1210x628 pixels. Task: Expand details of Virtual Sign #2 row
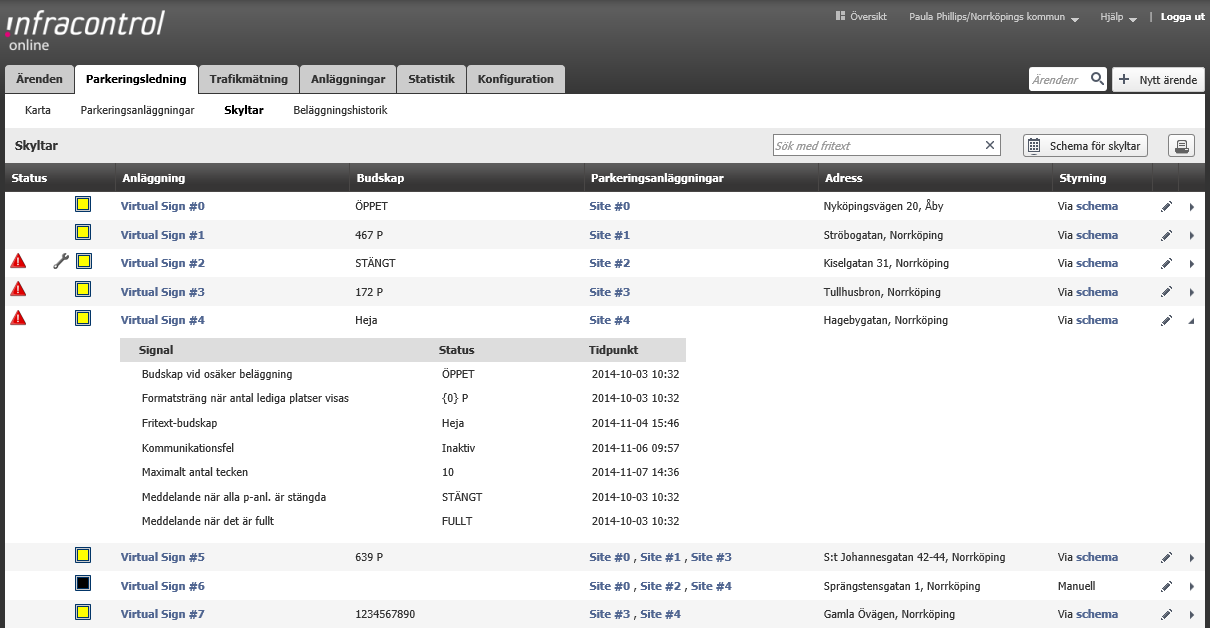pos(1191,264)
